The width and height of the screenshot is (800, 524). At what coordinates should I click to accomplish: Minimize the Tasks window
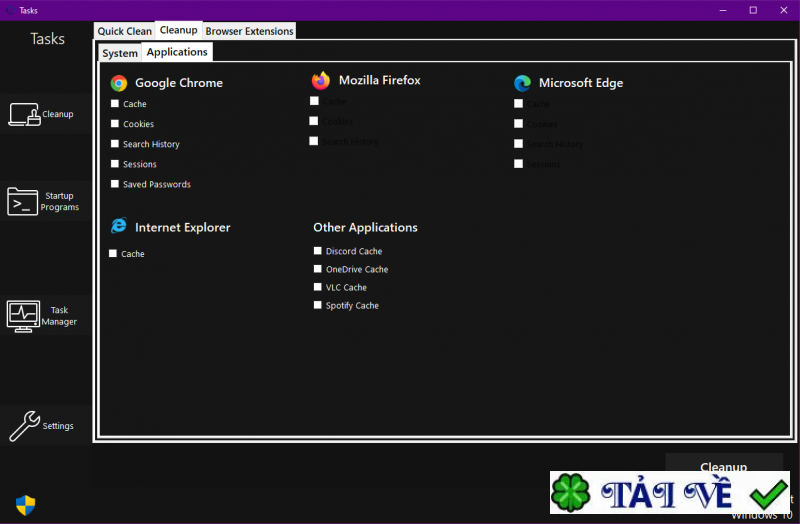coord(723,10)
